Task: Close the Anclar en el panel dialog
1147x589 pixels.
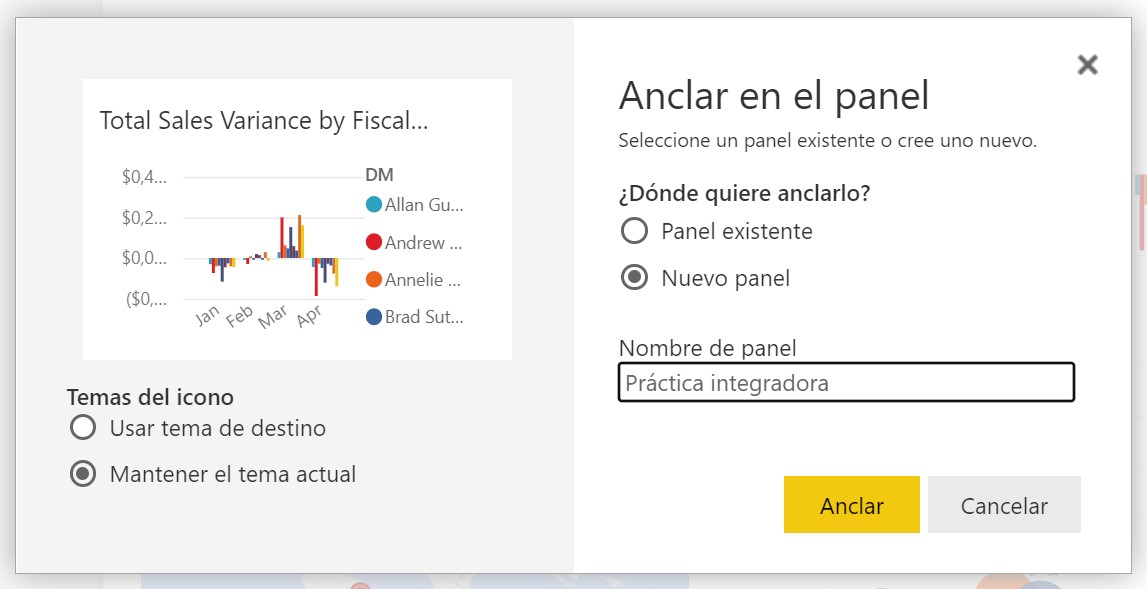Action: [1087, 65]
